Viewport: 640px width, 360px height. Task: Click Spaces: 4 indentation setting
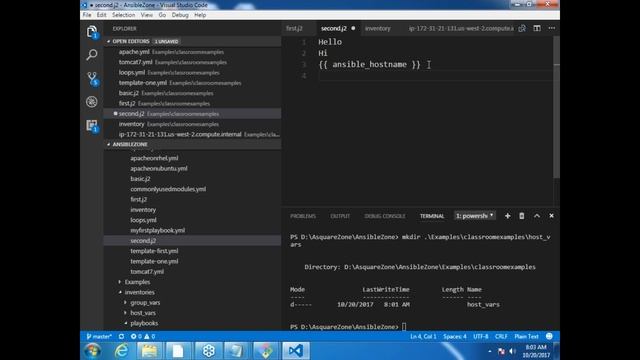coord(455,336)
